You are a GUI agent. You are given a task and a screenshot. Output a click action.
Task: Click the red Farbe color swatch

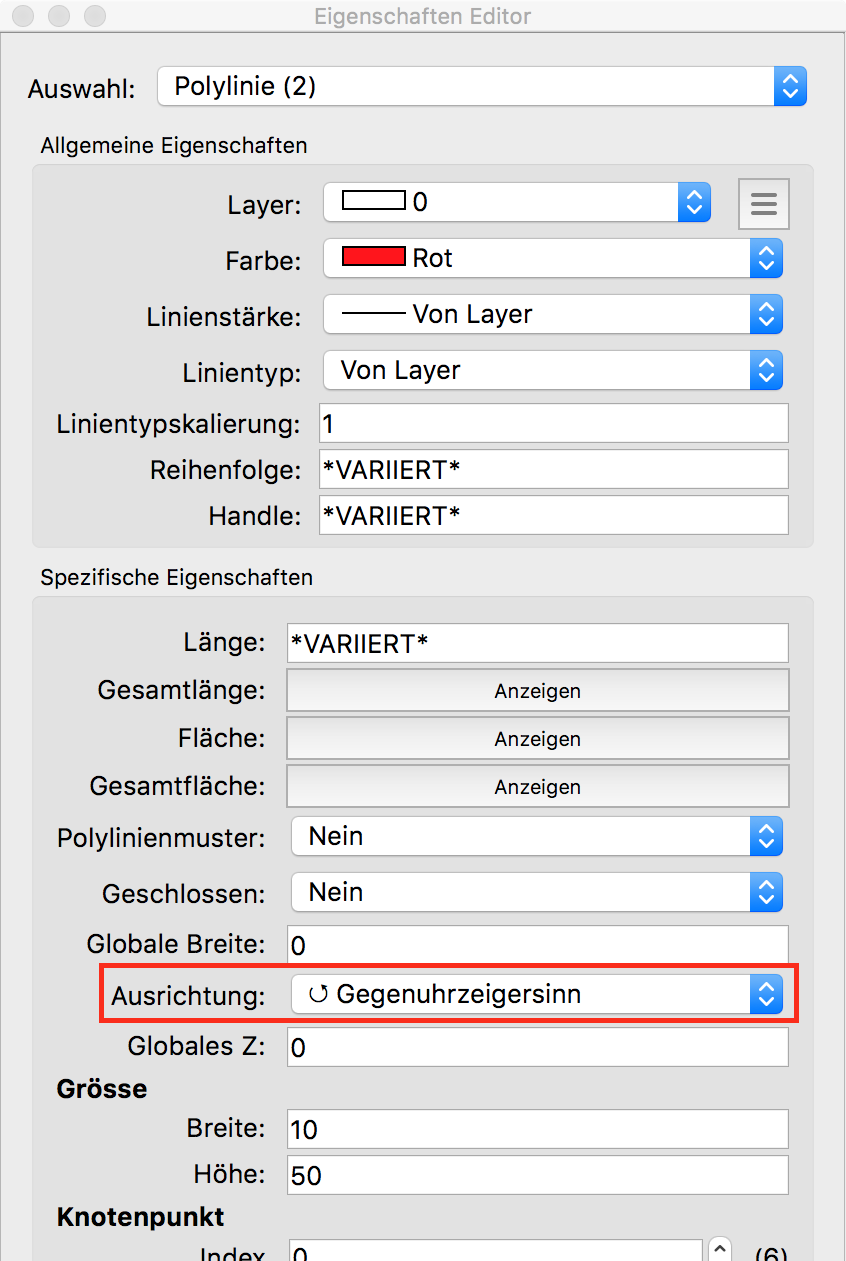(x=373, y=257)
